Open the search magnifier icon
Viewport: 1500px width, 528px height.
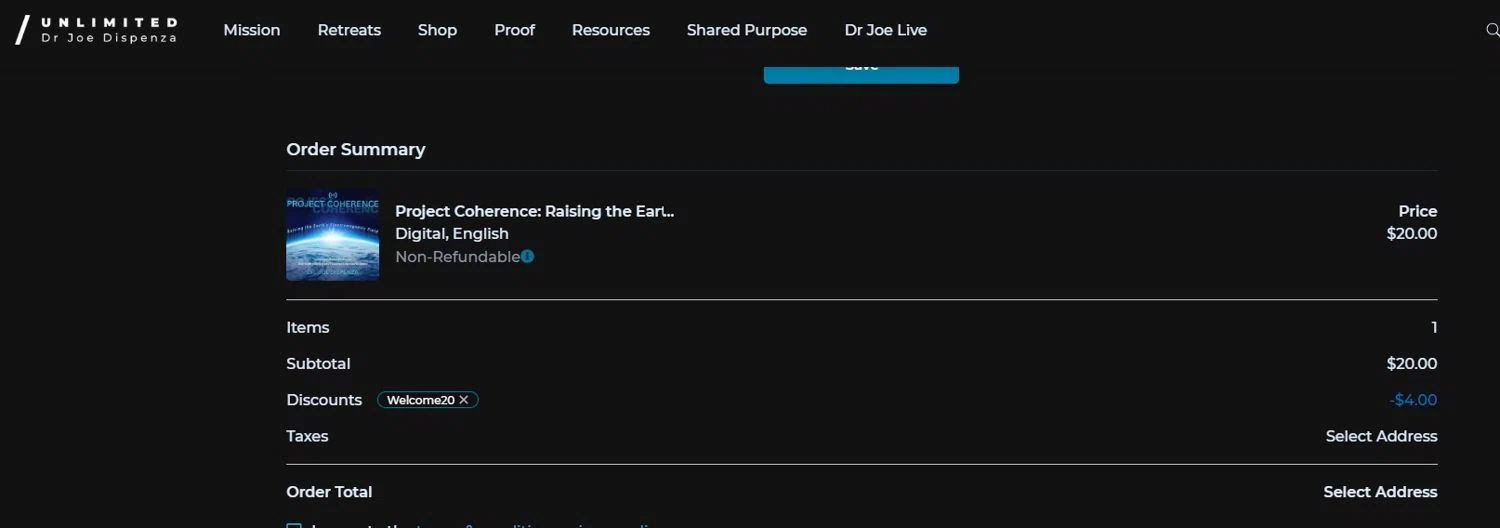pyautogui.click(x=1493, y=30)
